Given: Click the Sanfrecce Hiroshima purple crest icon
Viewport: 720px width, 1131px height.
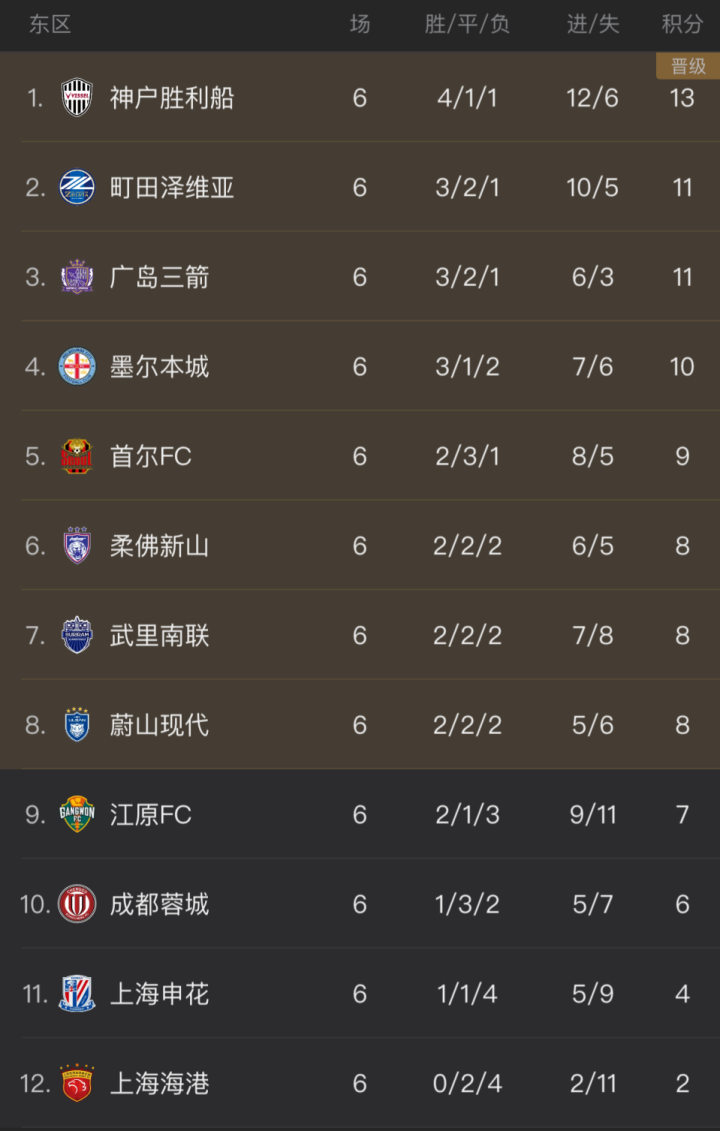Looking at the screenshot, I should tap(77, 277).
